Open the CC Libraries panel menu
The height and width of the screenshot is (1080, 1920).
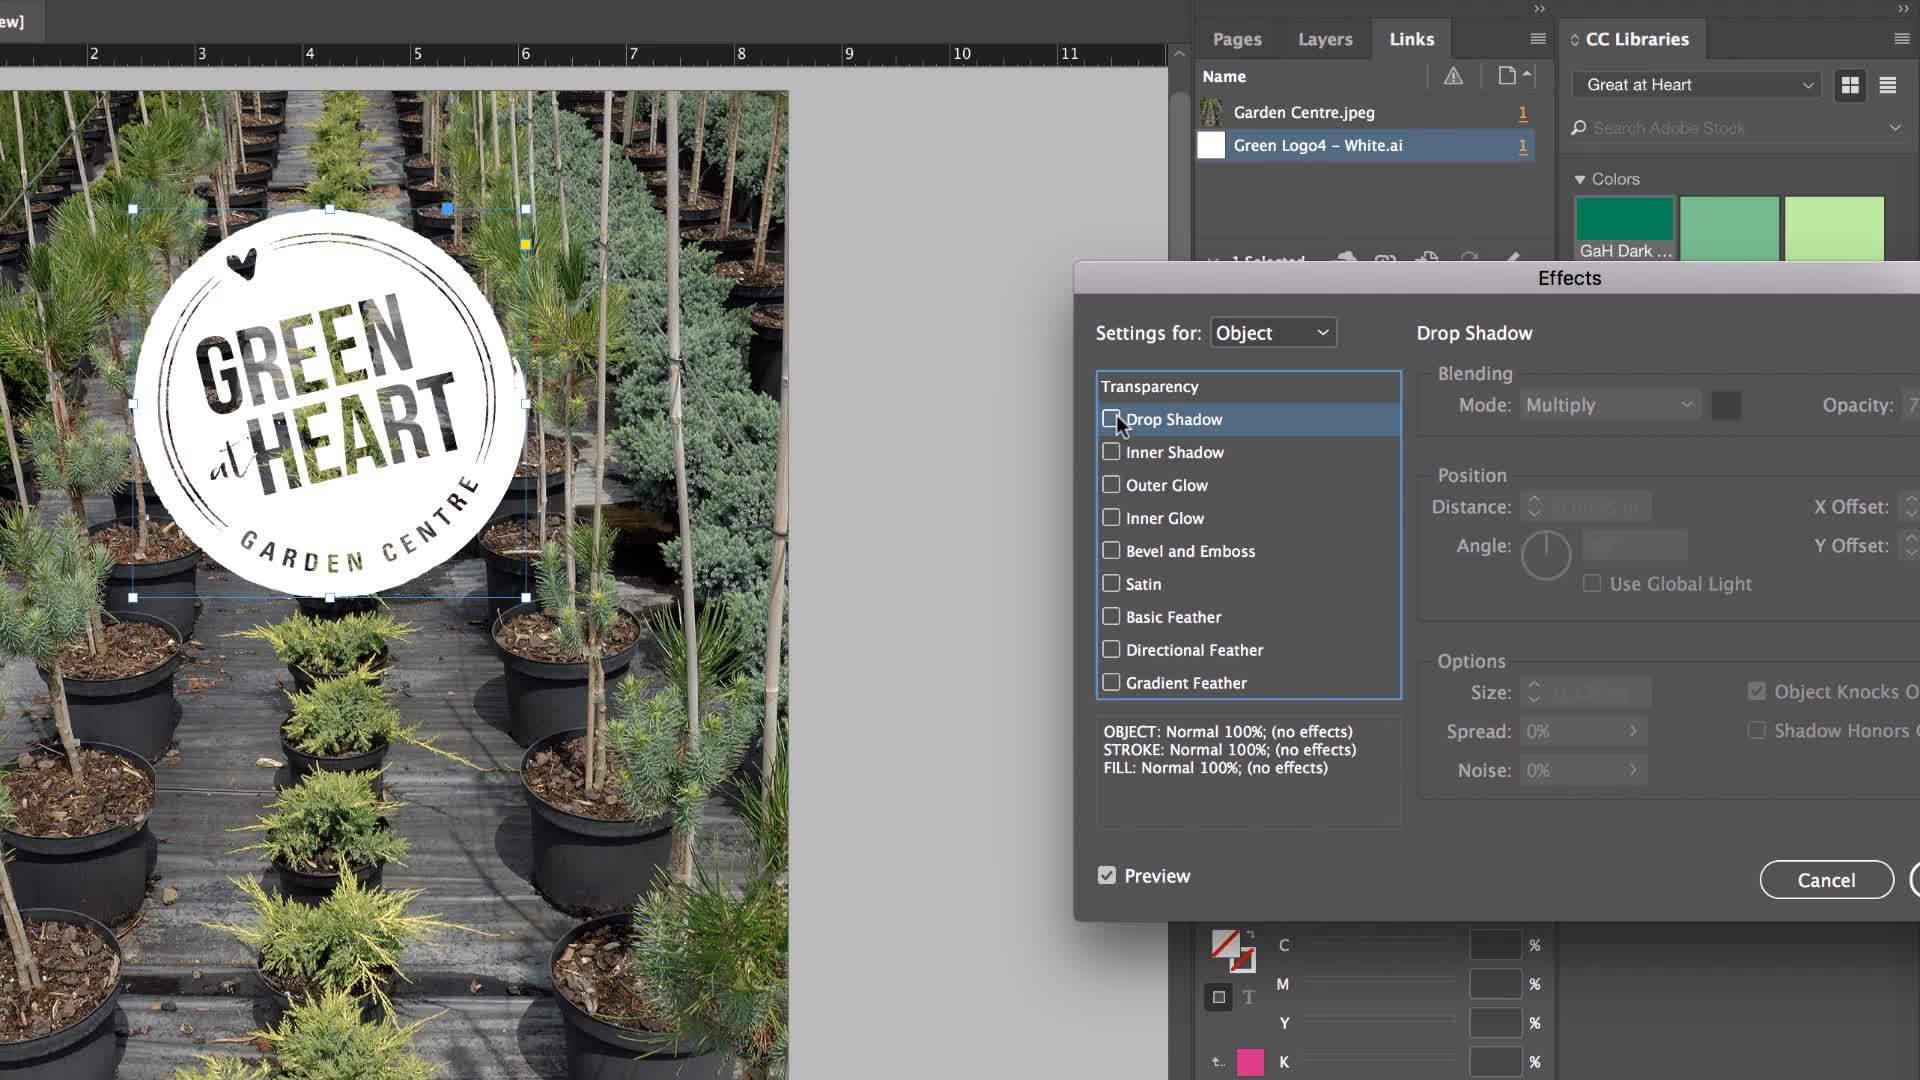pyautogui.click(x=1901, y=39)
